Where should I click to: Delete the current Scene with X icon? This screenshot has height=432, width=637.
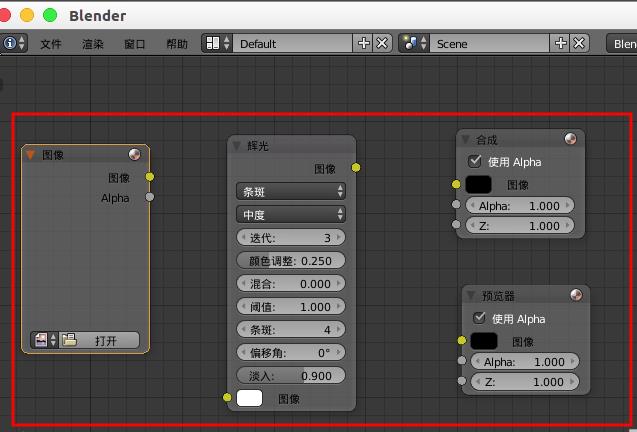point(579,43)
